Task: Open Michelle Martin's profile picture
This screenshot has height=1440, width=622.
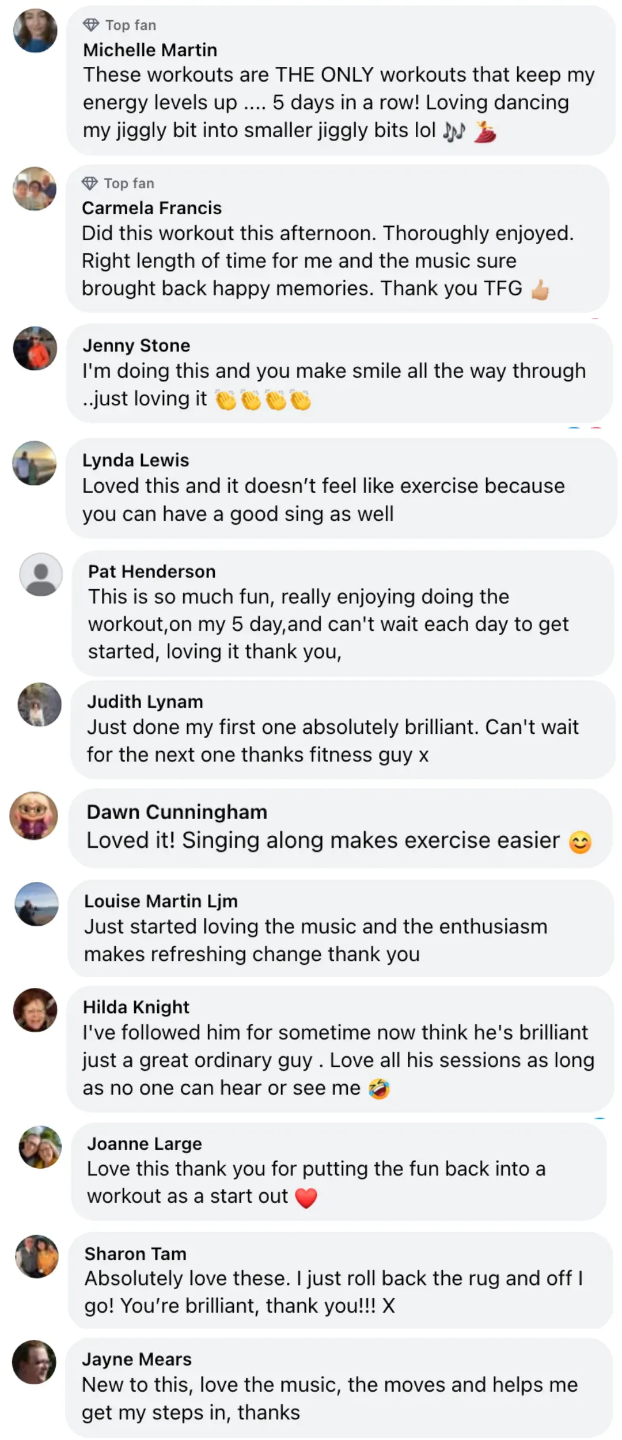Action: [35, 31]
